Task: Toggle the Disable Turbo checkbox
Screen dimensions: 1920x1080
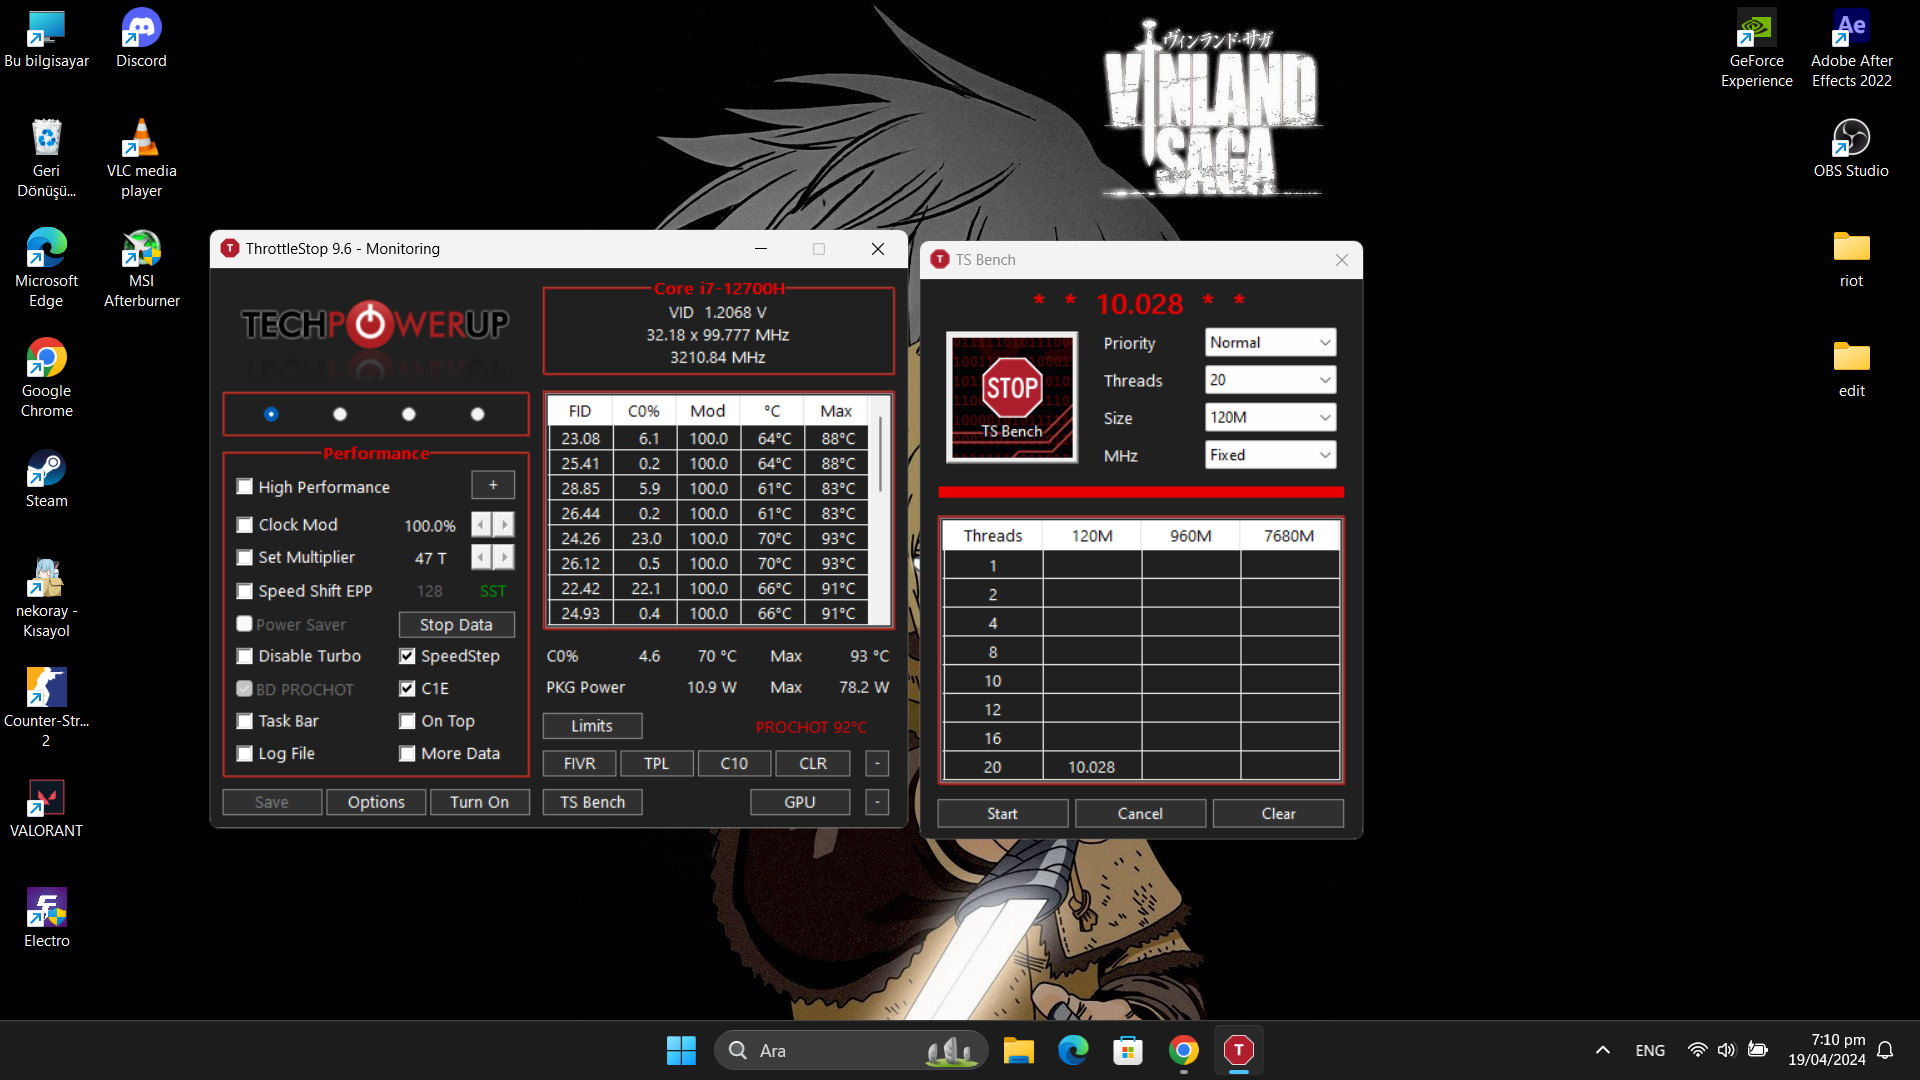Action: [x=245, y=656]
